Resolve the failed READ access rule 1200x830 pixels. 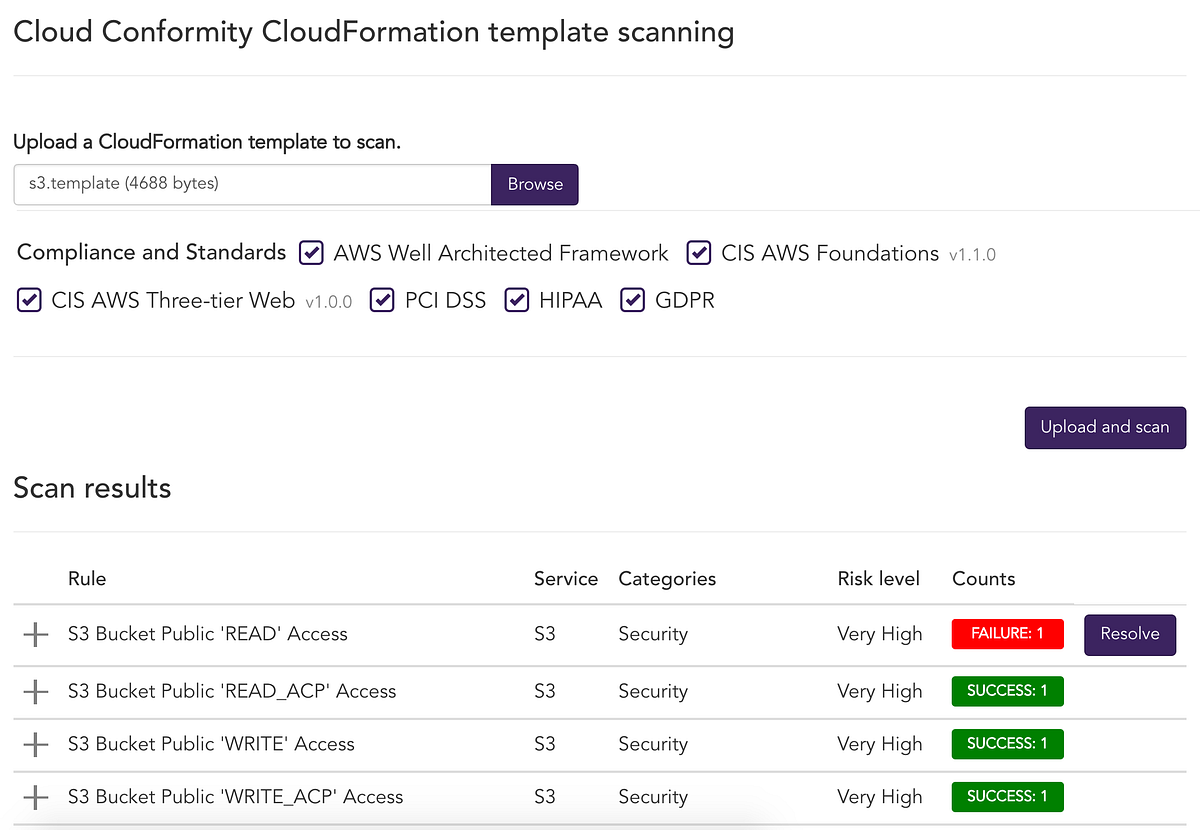click(x=1130, y=634)
